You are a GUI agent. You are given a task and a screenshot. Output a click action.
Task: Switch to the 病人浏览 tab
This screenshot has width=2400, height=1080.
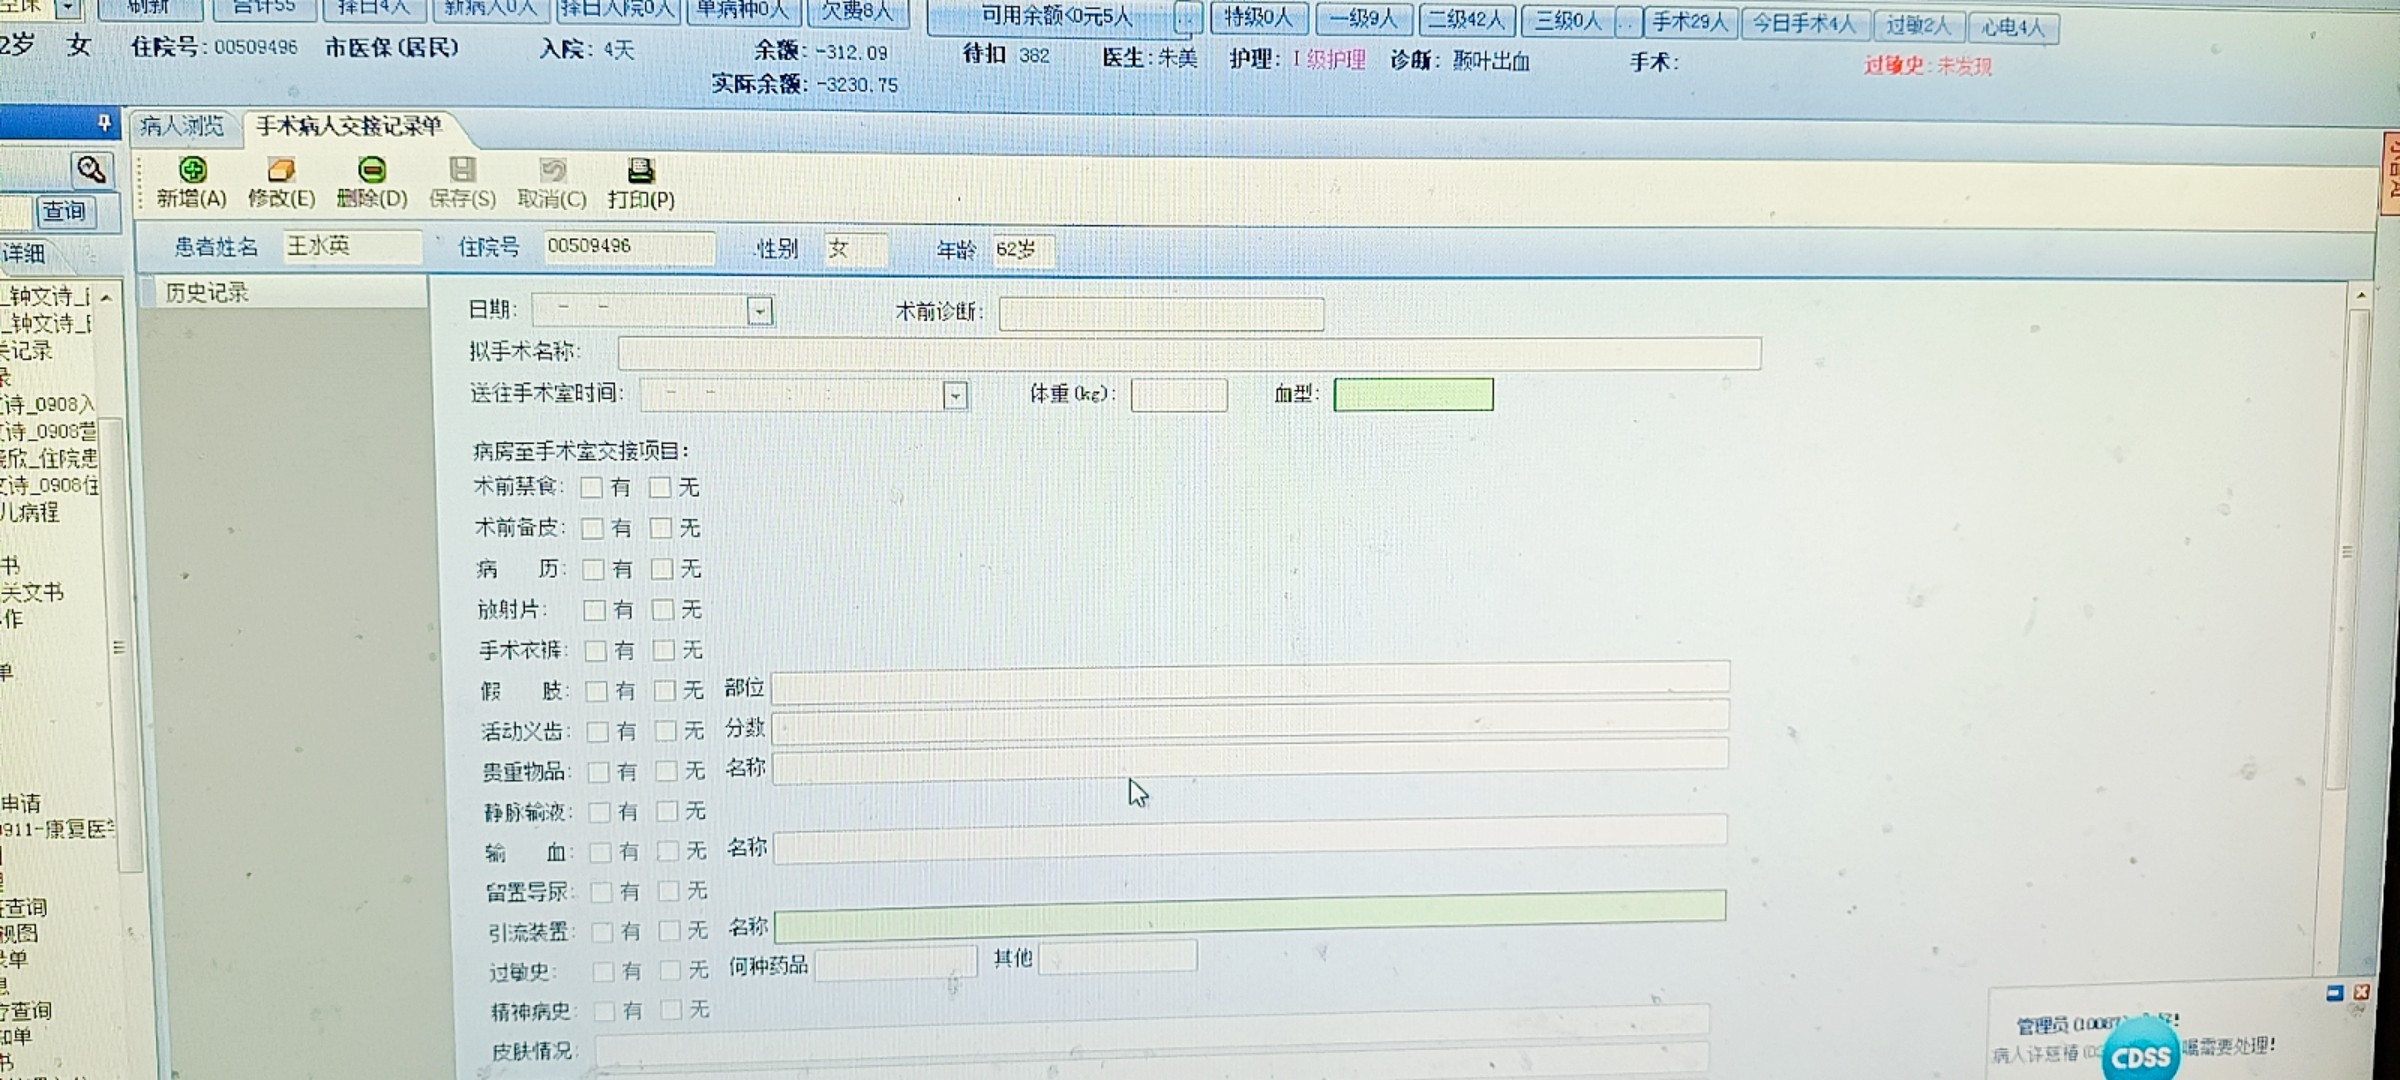coord(183,127)
